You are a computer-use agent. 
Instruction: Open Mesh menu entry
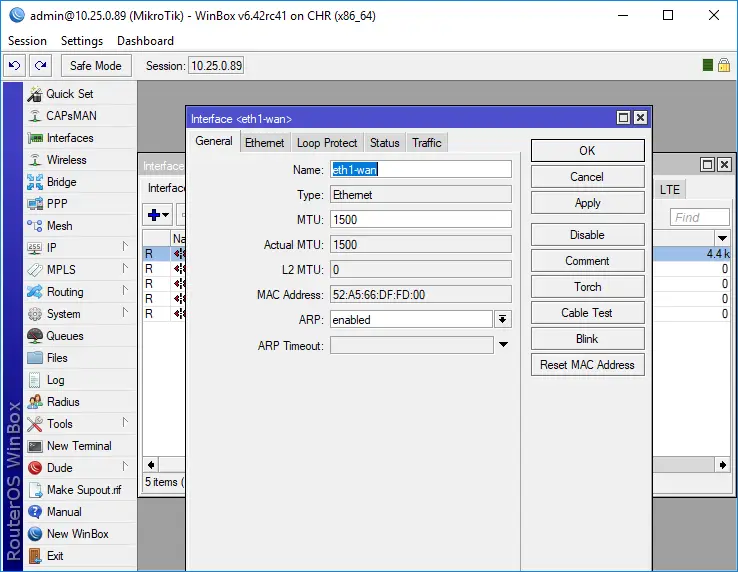[x=80, y=226]
